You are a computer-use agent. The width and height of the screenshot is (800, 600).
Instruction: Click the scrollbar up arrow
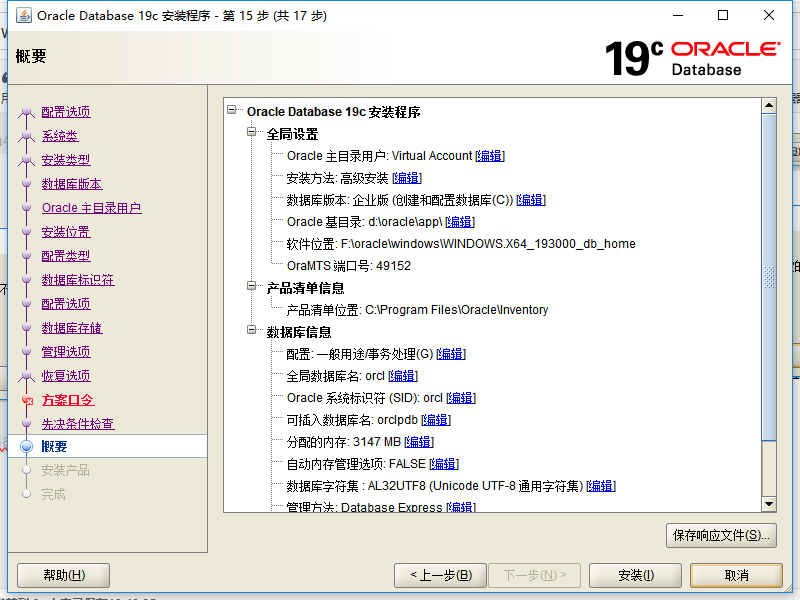pyautogui.click(x=769, y=103)
